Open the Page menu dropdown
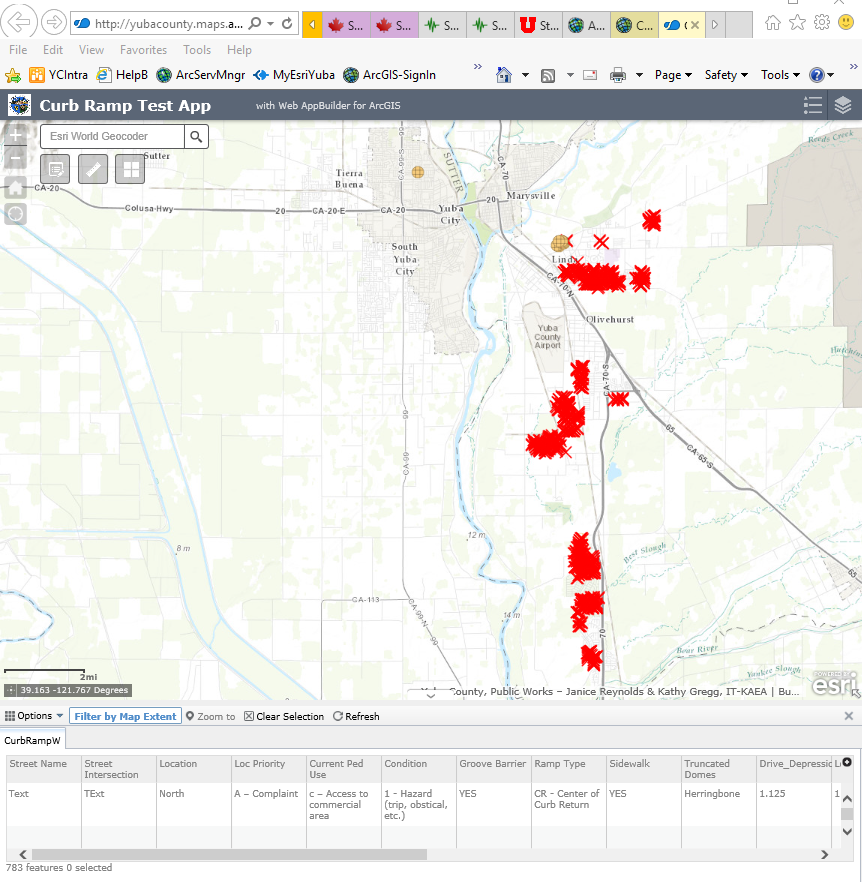This screenshot has height=882, width=862. pos(673,75)
